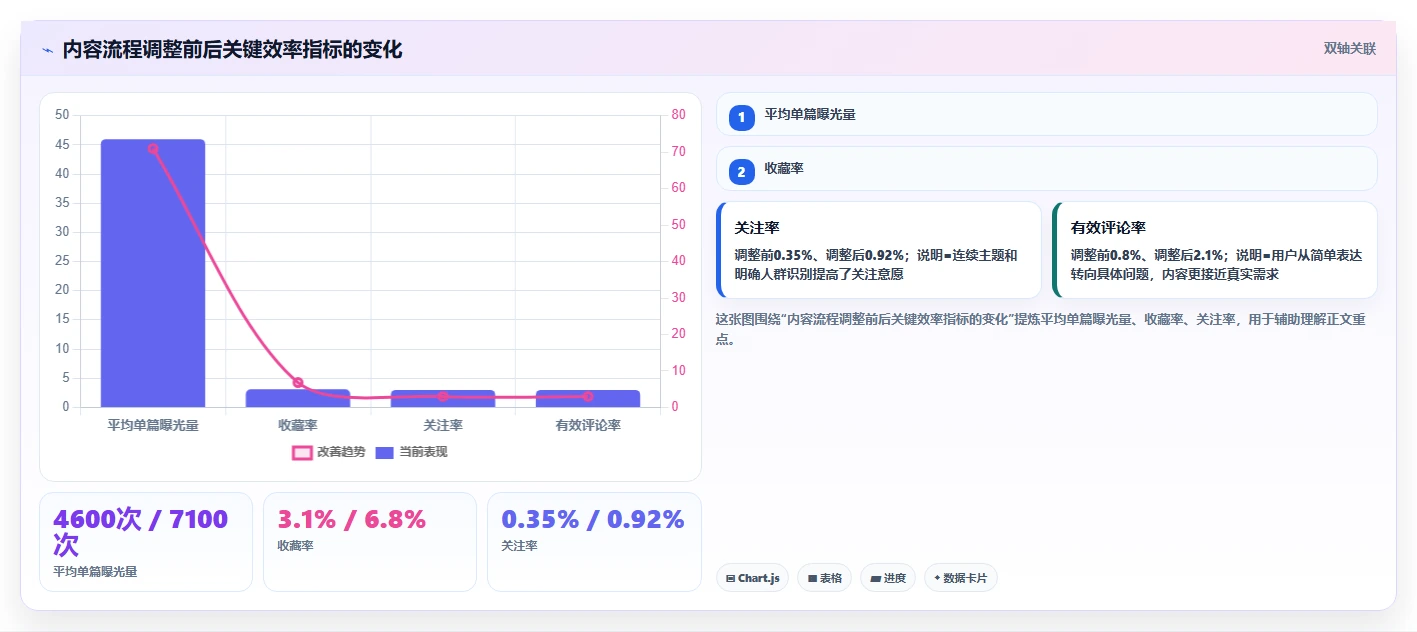Click the 0.35% / 0.92% stat value

pyautogui.click(x=592, y=520)
